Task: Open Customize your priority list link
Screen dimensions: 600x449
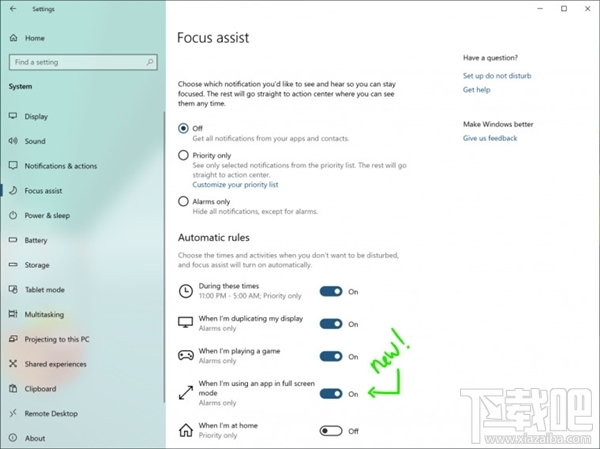Action: [235, 185]
